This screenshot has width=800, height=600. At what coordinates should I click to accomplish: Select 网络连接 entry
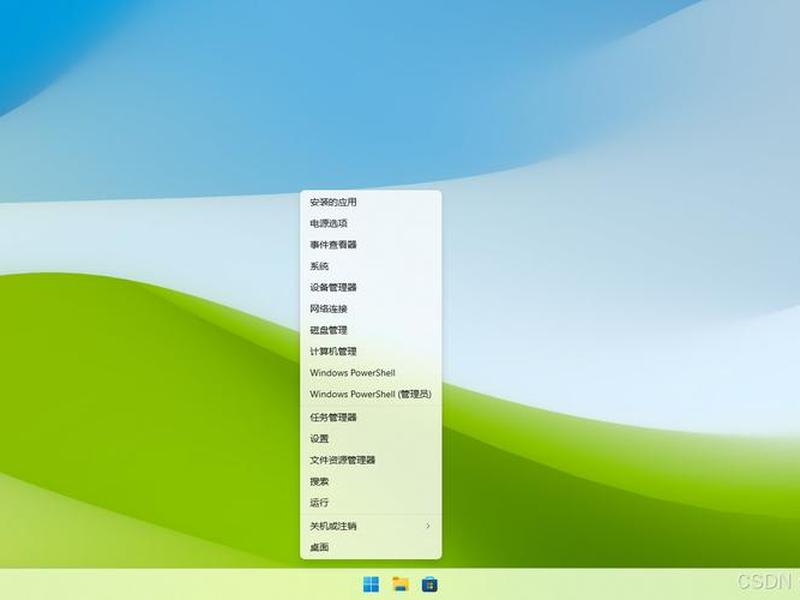pos(371,309)
